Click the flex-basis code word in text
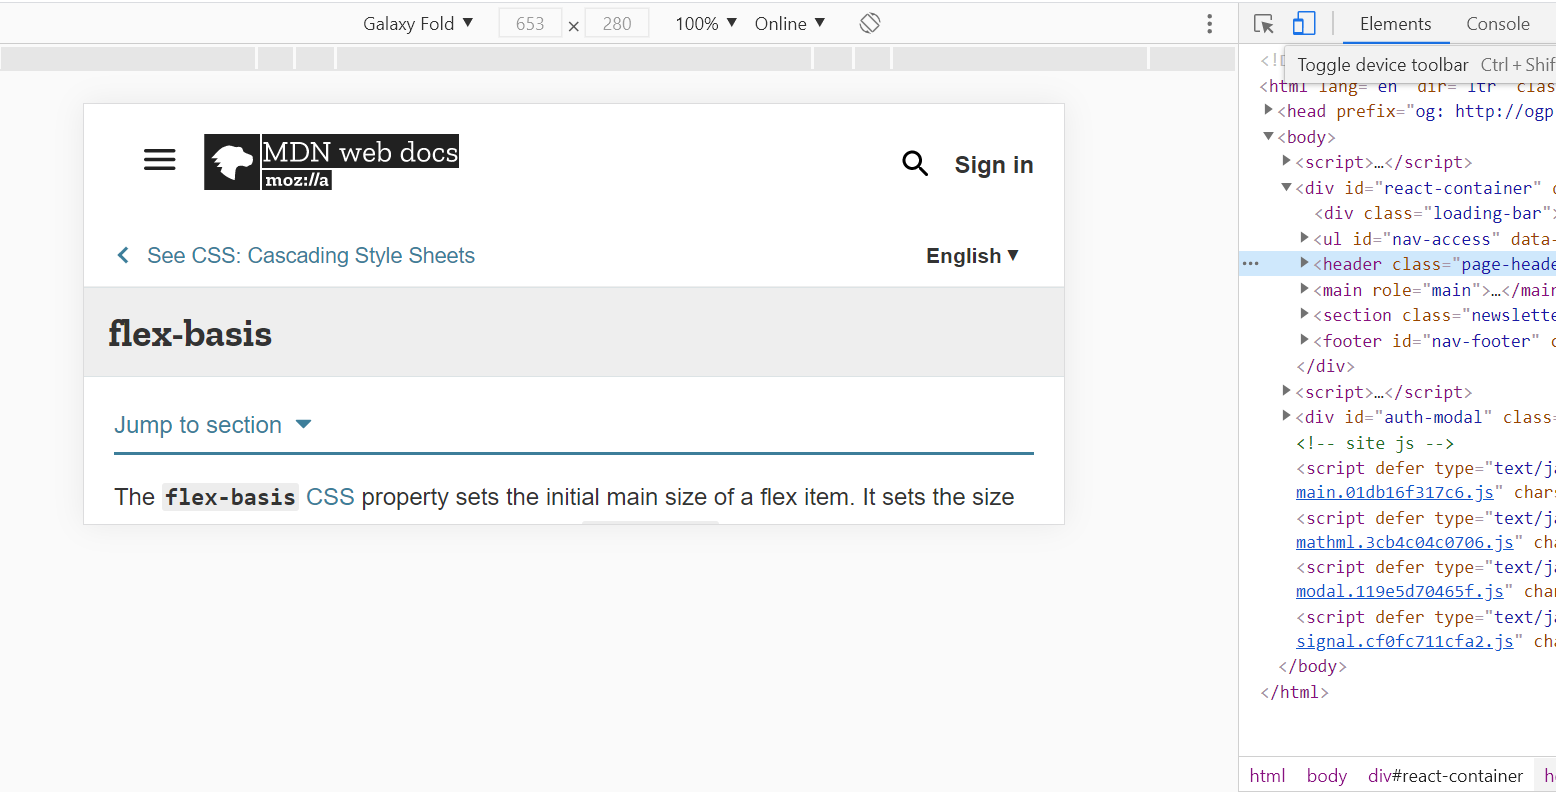The width and height of the screenshot is (1556, 792). tap(231, 497)
